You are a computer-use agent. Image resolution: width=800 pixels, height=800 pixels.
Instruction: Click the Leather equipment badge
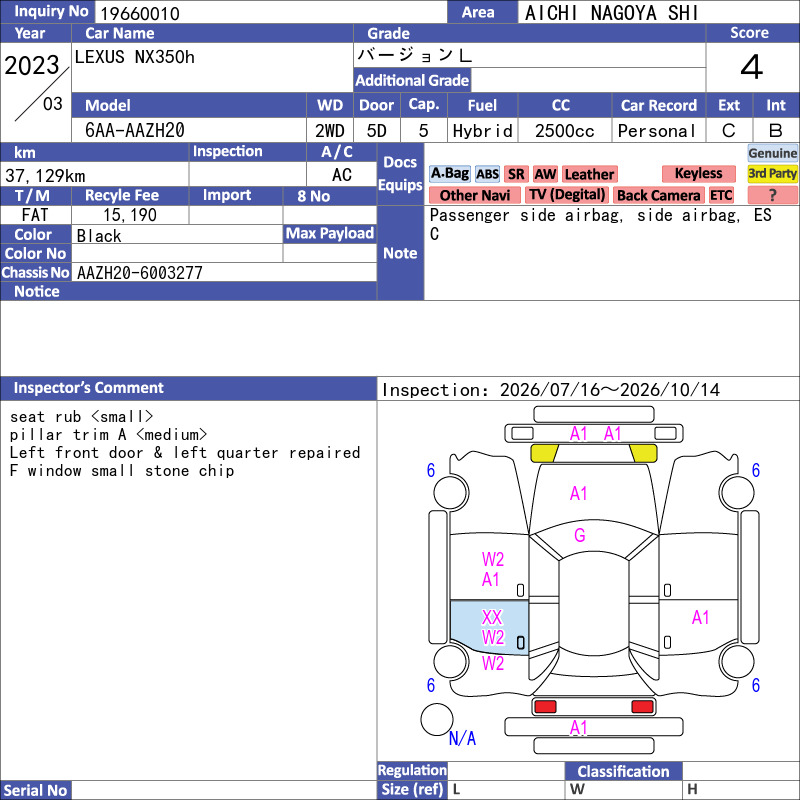(x=590, y=174)
